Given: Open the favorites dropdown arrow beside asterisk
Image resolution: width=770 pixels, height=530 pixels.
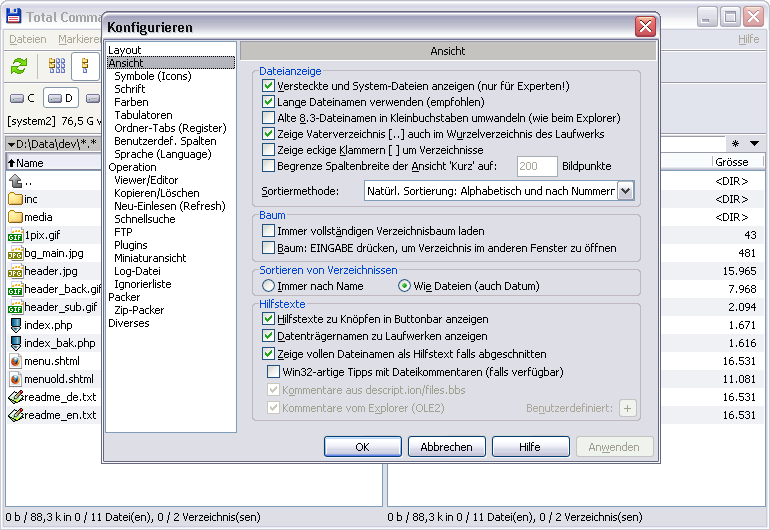Looking at the screenshot, I should pos(754,143).
